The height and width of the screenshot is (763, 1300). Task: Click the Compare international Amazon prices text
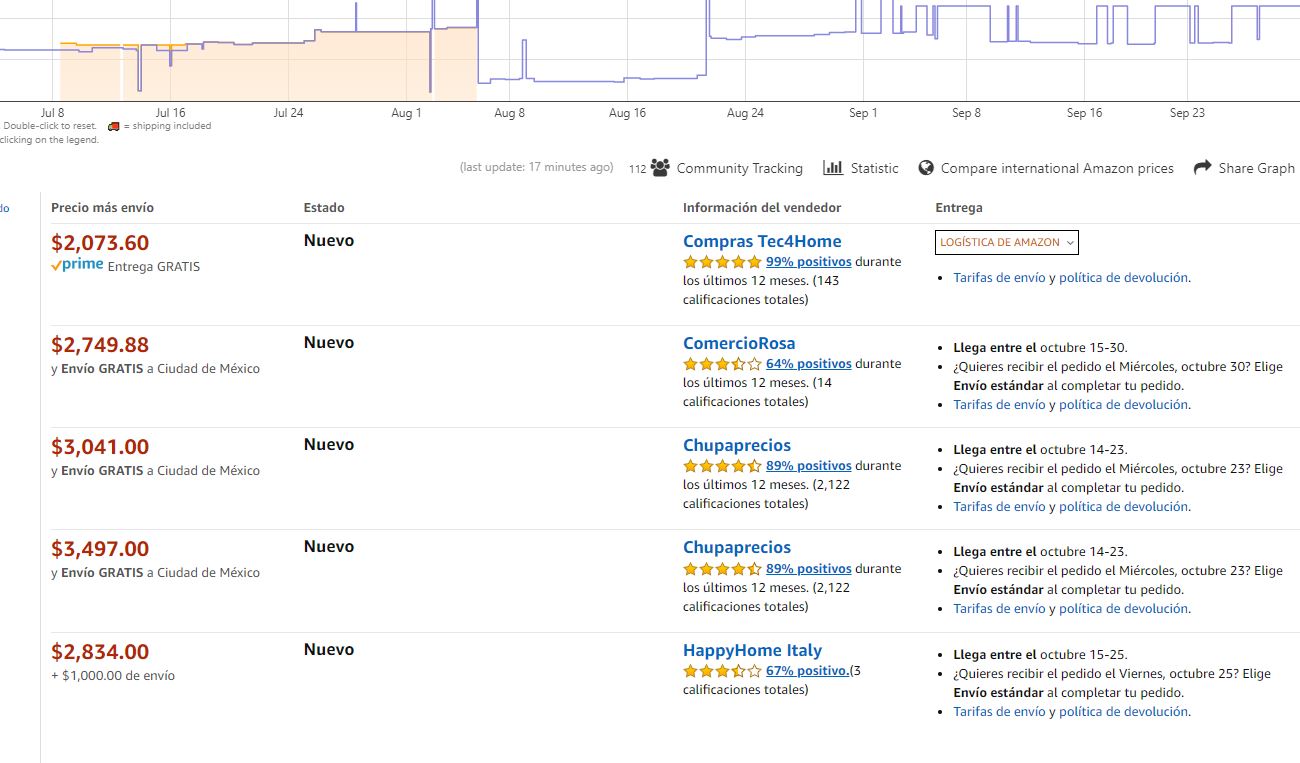point(1057,168)
